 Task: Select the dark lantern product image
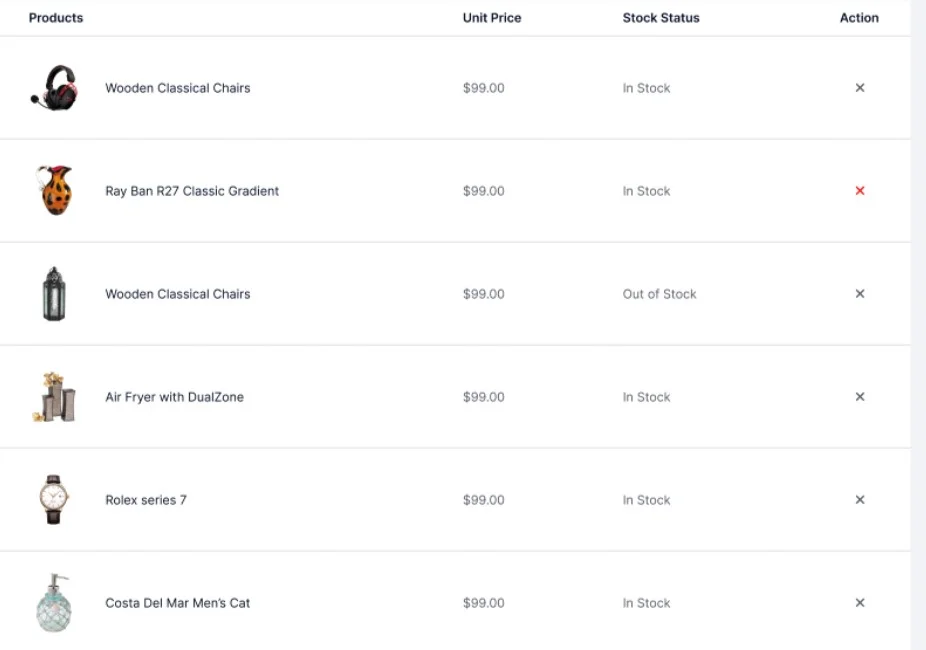click(54, 293)
